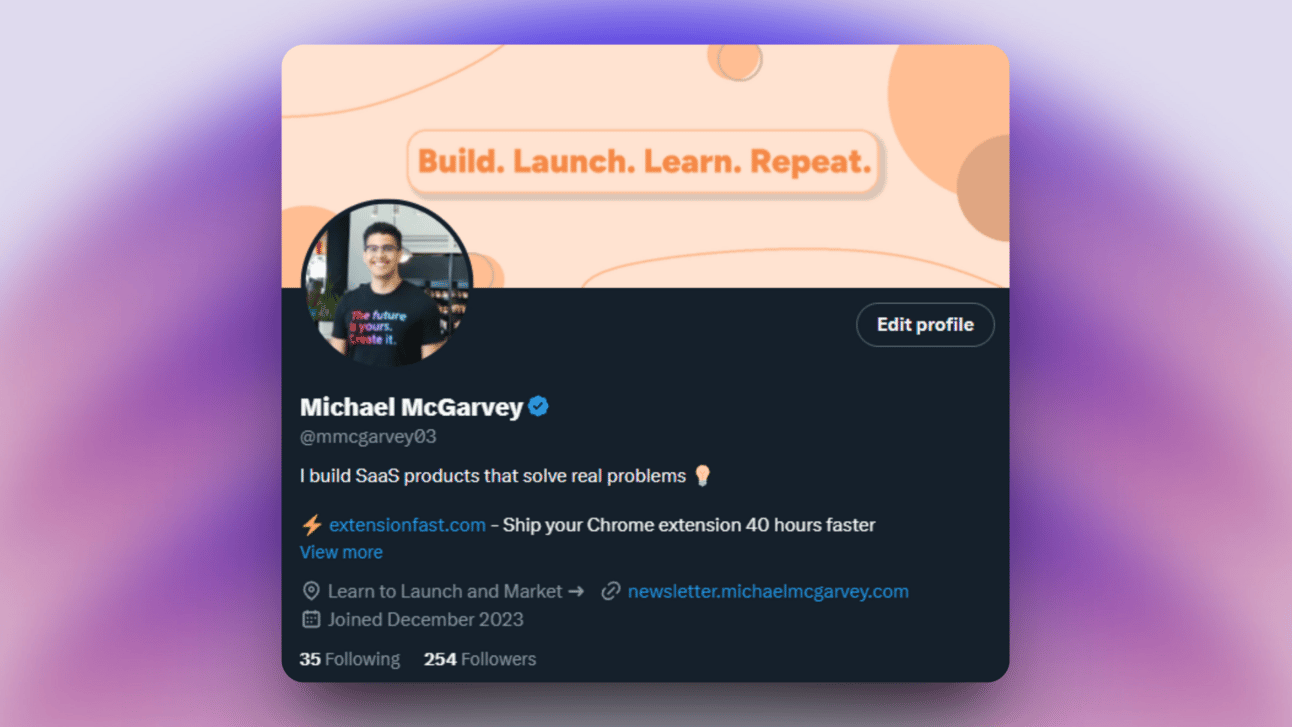The image size is (1292, 727).
Task: Open the 35 Following list
Action: (350, 659)
